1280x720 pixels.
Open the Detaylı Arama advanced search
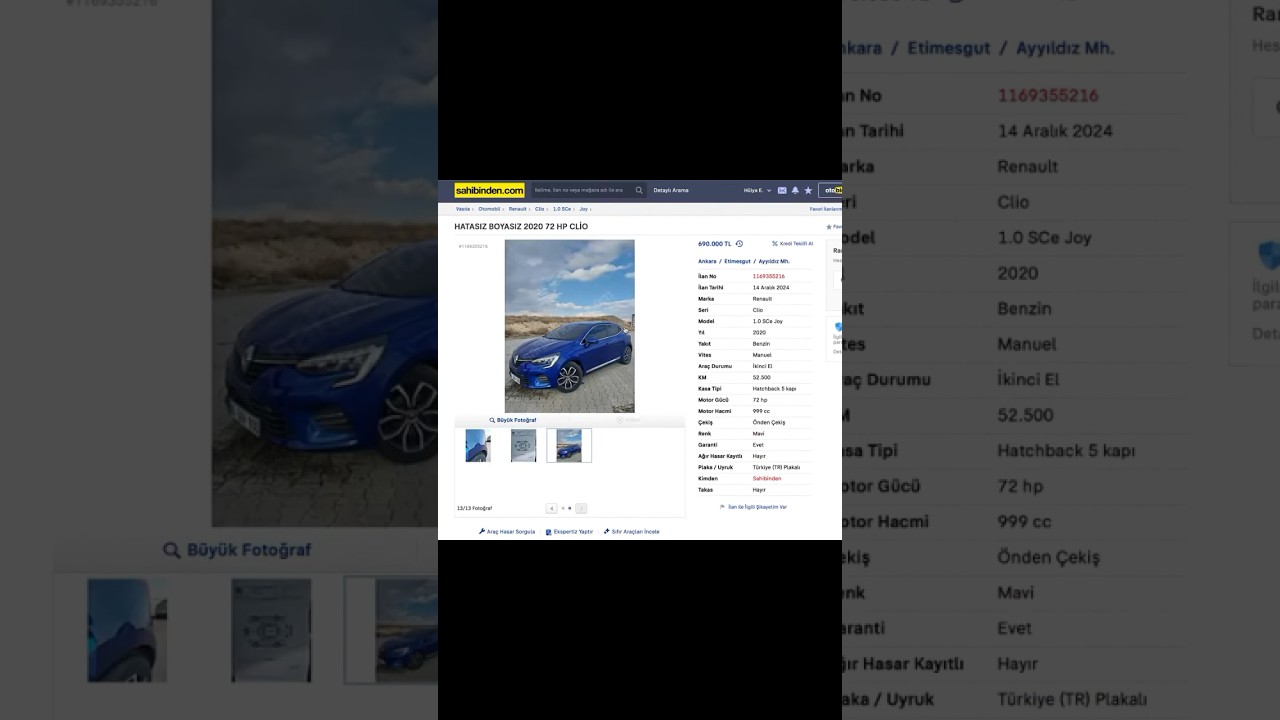pos(671,190)
